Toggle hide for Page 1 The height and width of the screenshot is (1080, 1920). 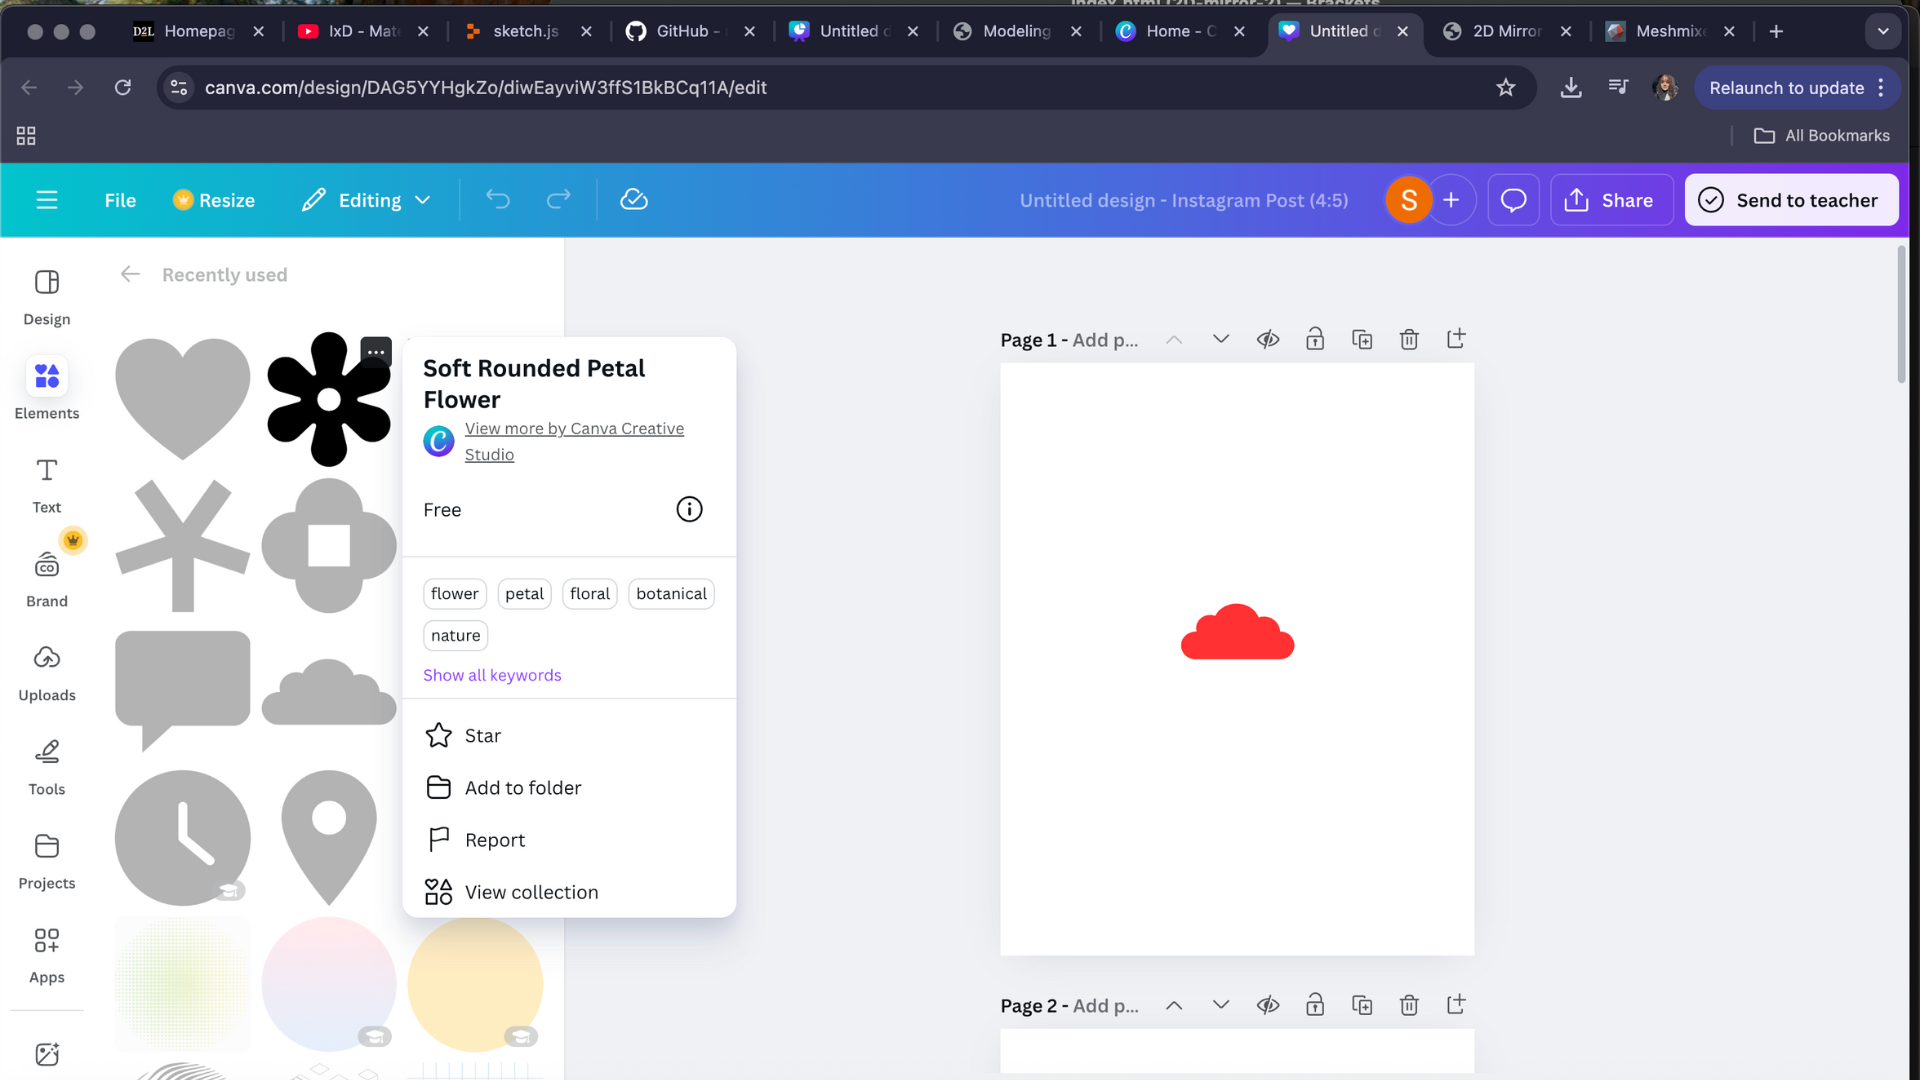[1268, 339]
